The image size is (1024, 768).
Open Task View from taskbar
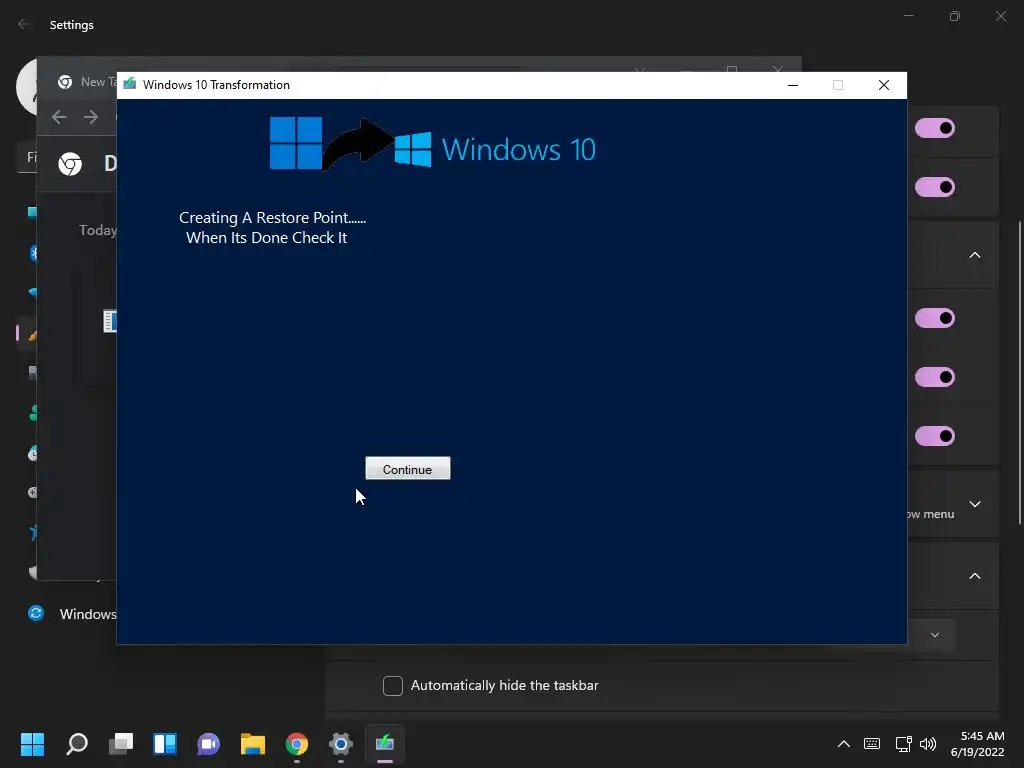121,744
